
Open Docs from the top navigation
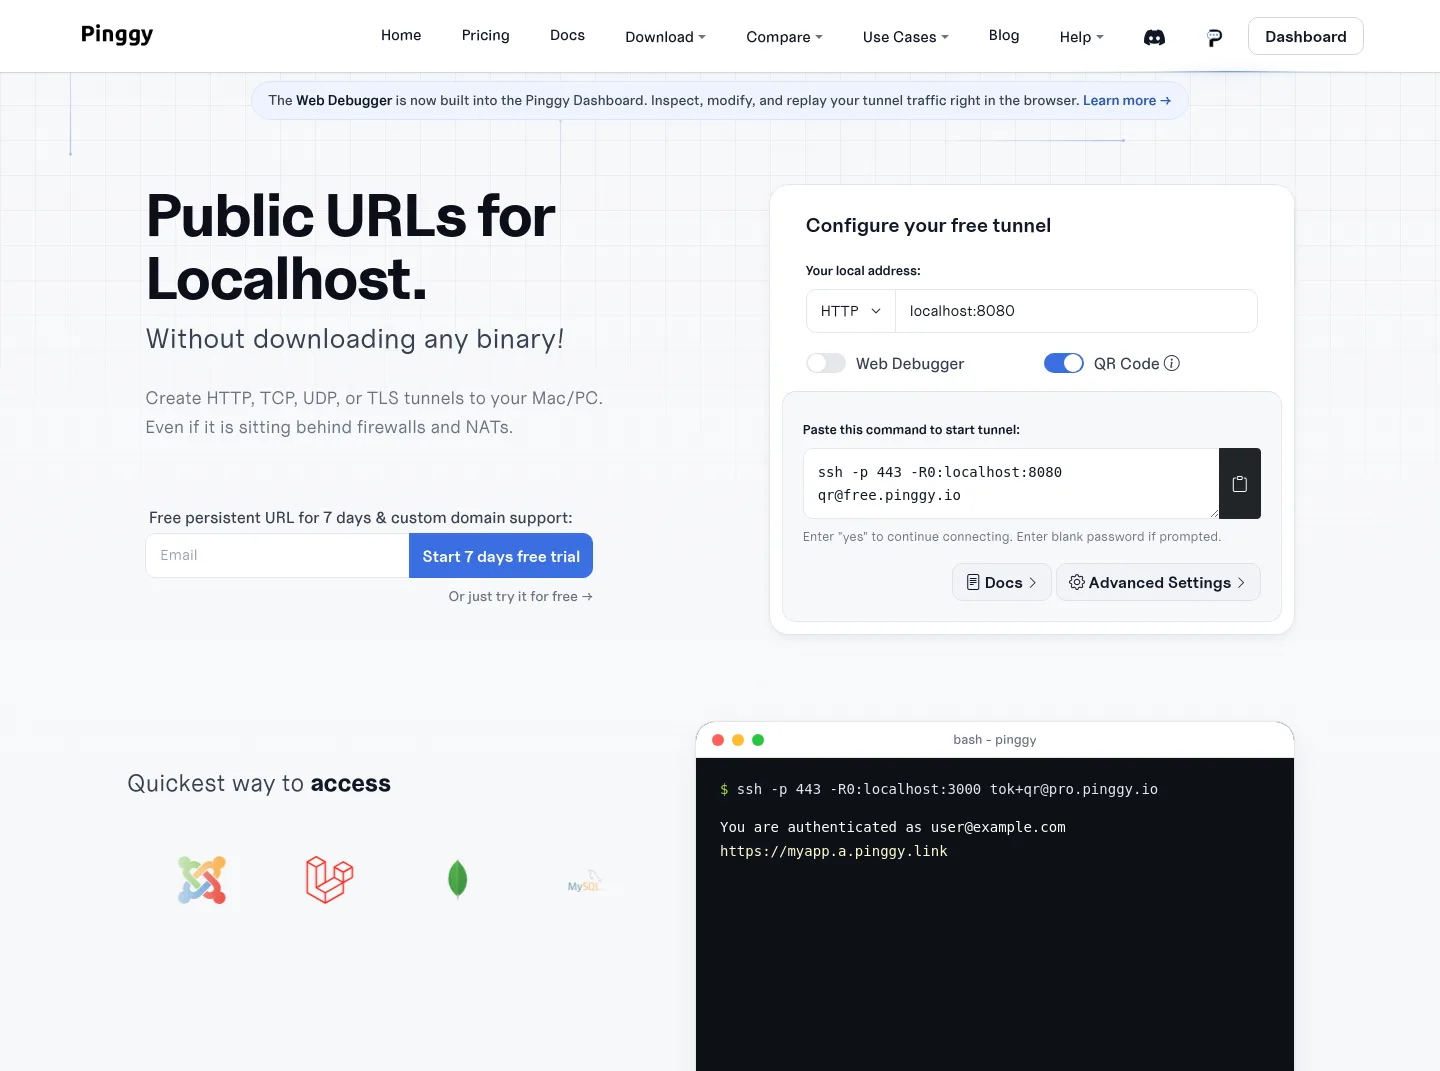(x=567, y=35)
